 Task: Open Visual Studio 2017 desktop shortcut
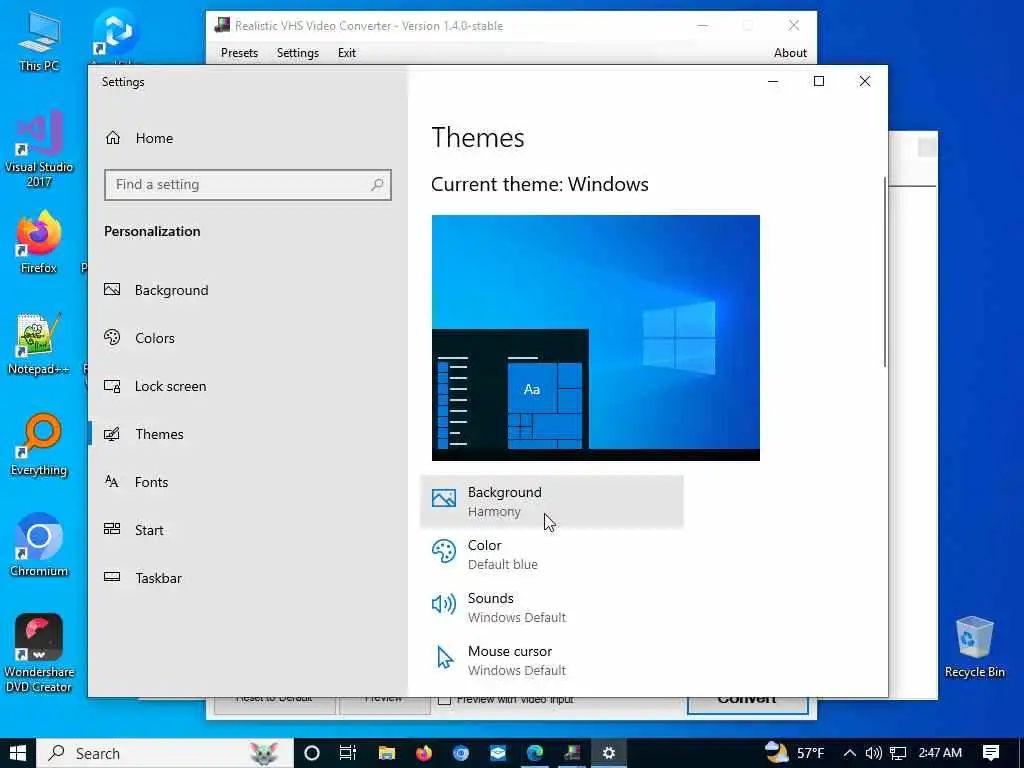coord(39,148)
